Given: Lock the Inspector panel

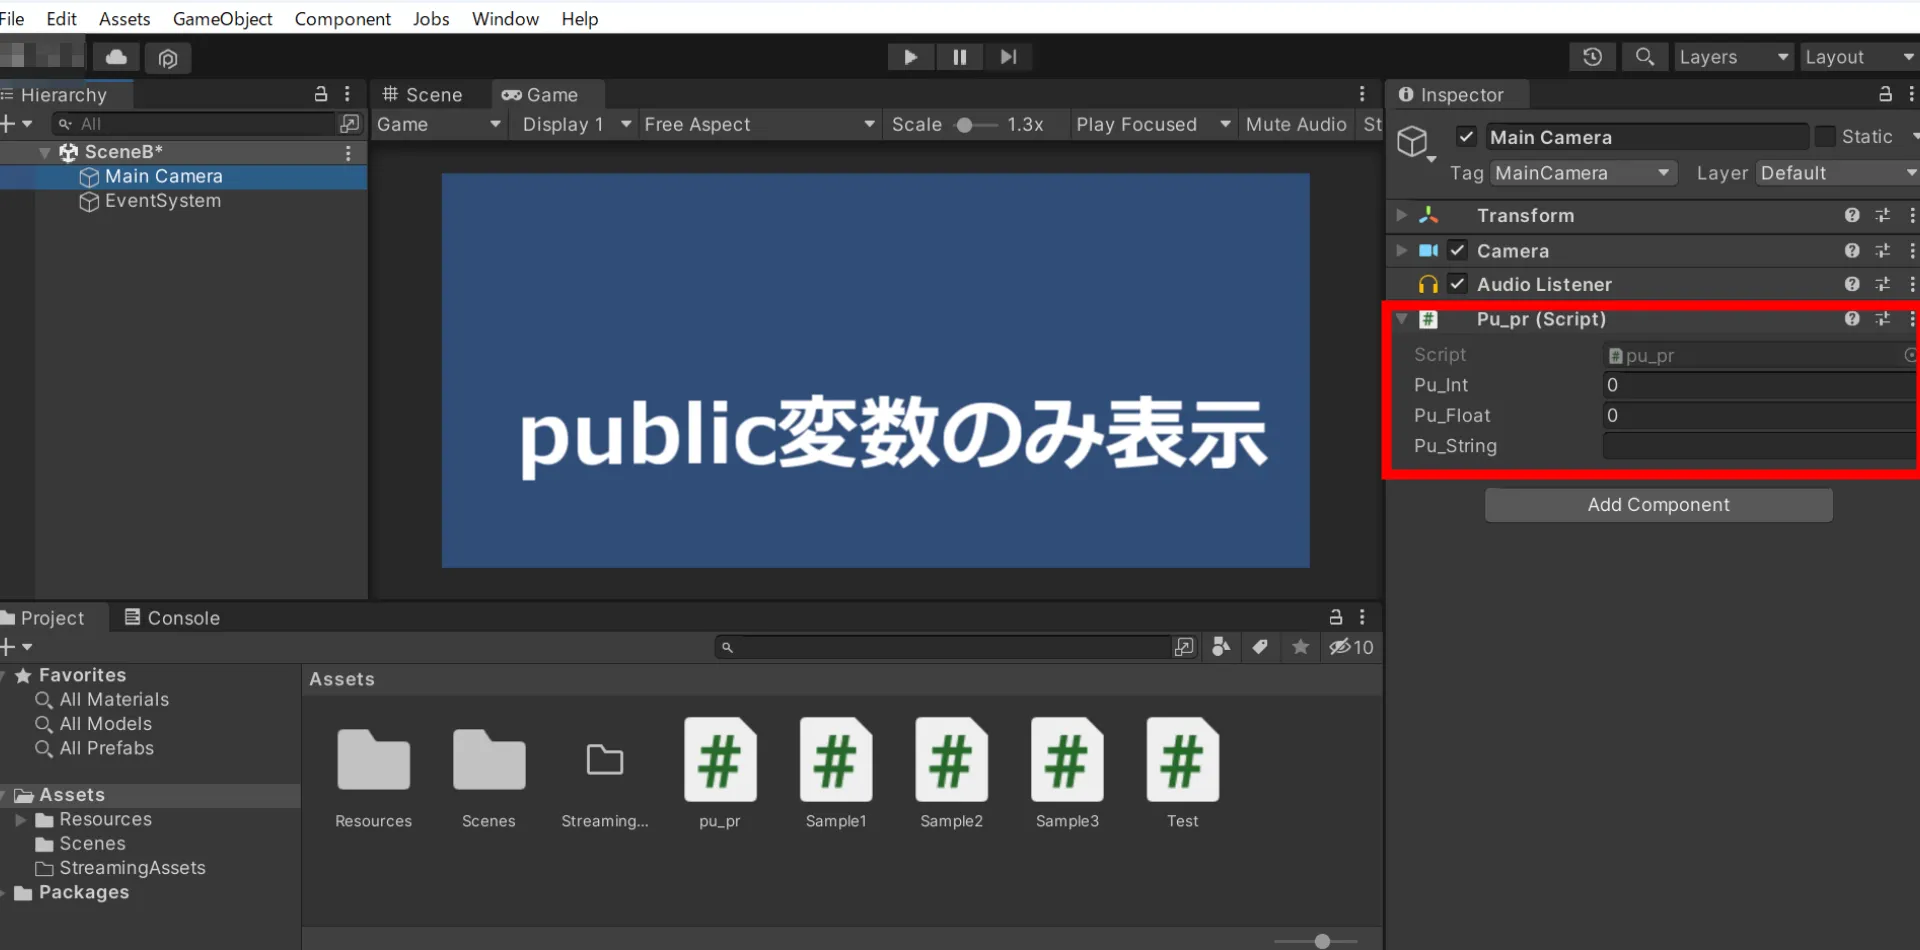Looking at the screenshot, I should pos(1885,94).
